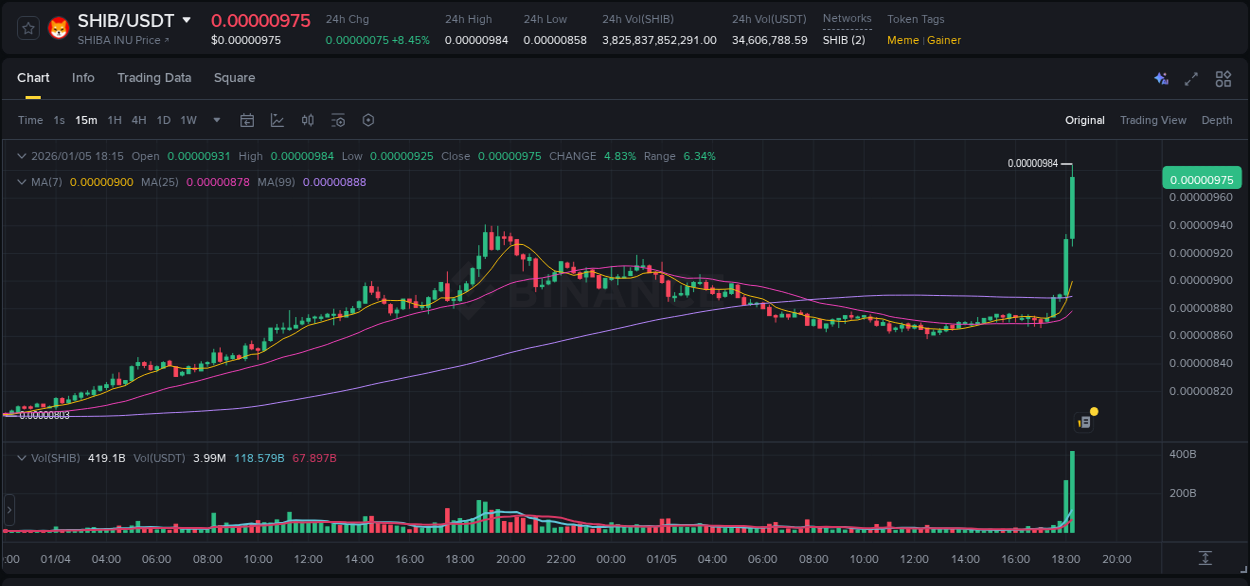The width and height of the screenshot is (1250, 586).
Task: Open the extra timeframes dropdown arrow
Action: tap(215, 120)
